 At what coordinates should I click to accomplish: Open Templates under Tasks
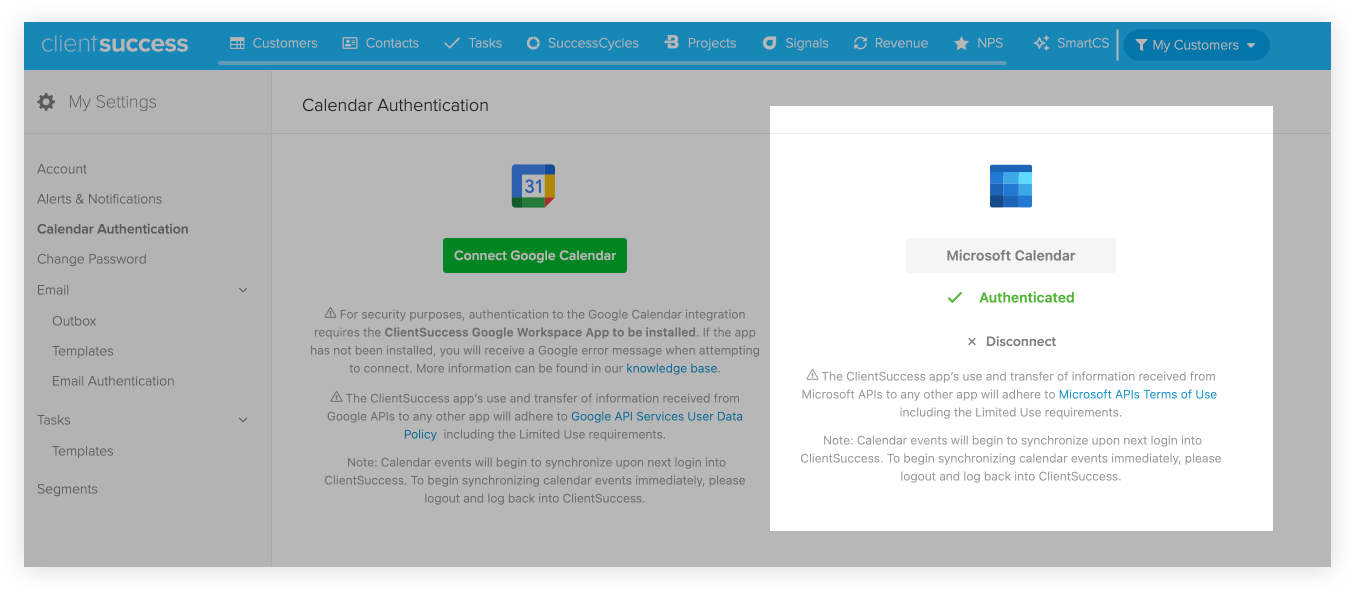tap(83, 451)
